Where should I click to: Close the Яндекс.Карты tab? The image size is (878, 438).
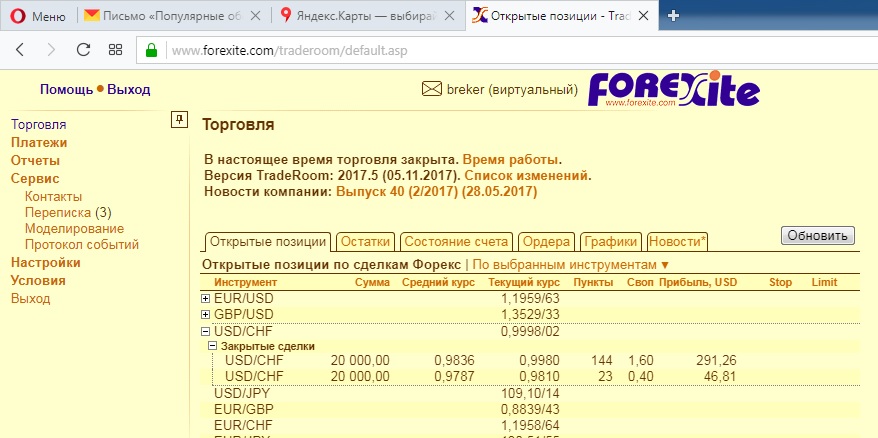pos(449,16)
